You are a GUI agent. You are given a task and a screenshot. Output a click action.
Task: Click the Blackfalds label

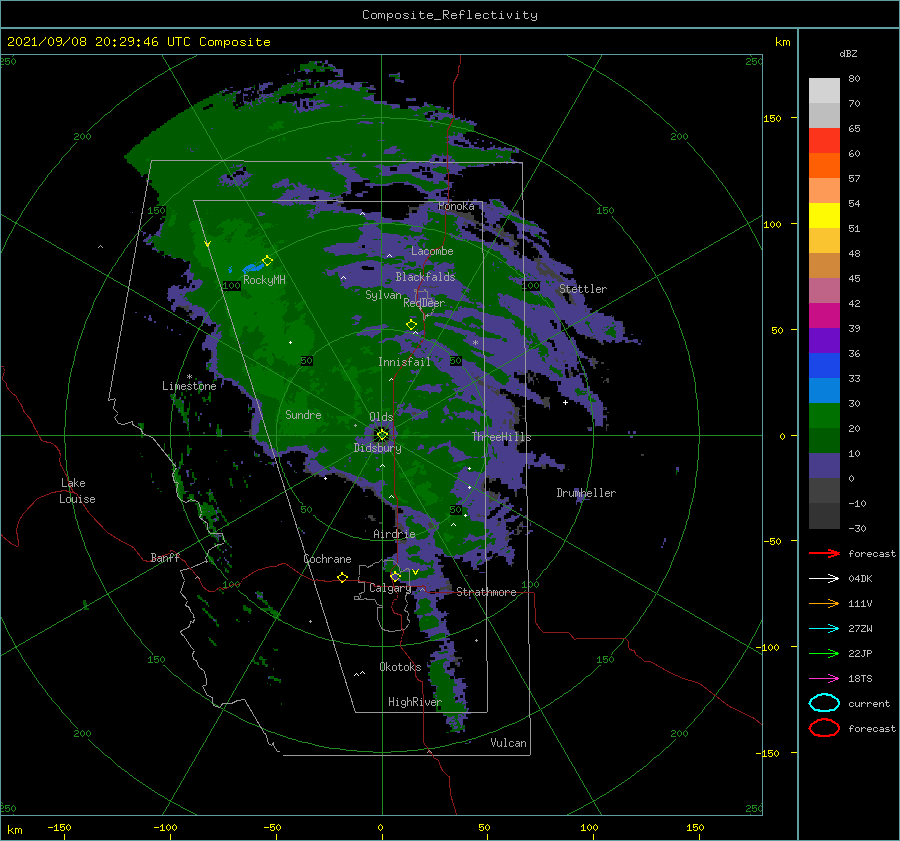(x=425, y=277)
